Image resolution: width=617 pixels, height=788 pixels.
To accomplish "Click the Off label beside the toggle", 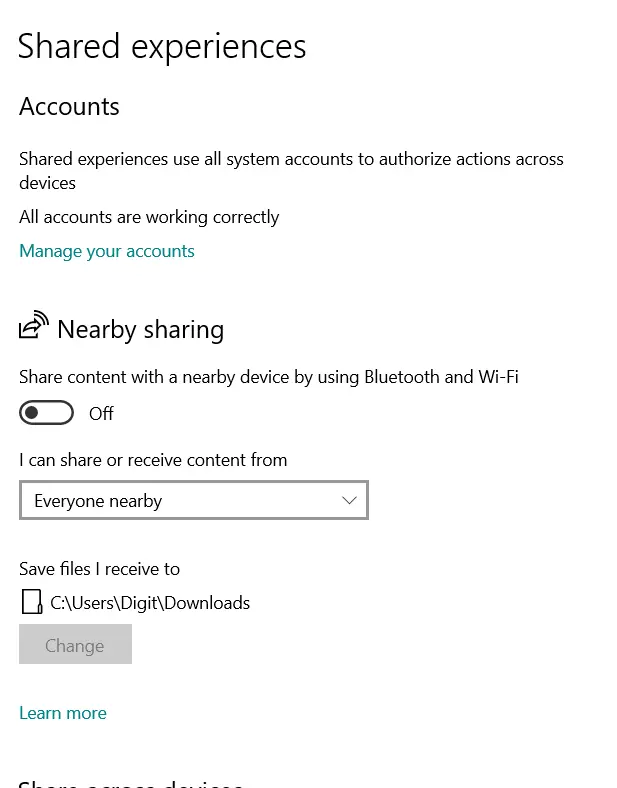I will [101, 414].
